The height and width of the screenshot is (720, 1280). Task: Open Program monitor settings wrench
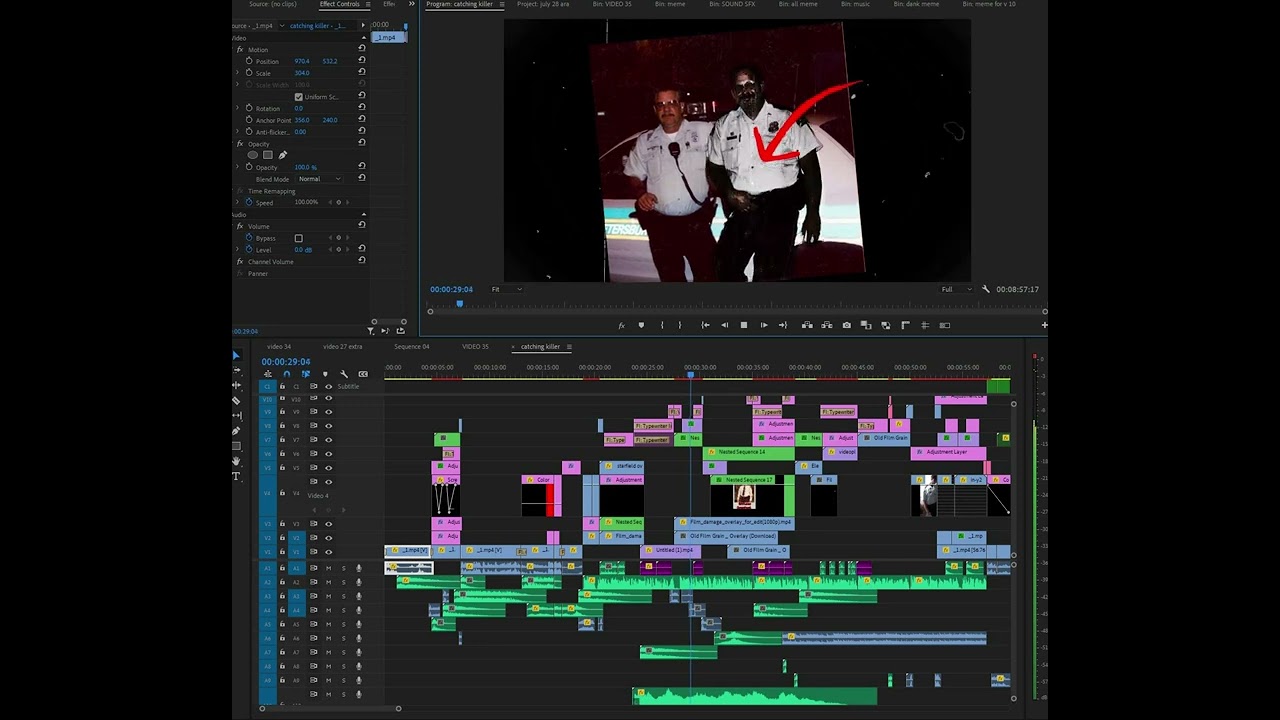click(985, 289)
